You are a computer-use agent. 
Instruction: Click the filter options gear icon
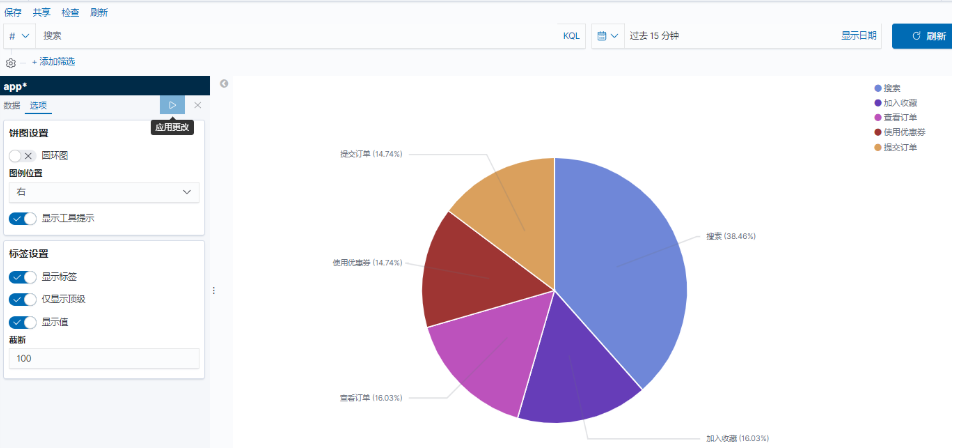(x=11, y=62)
